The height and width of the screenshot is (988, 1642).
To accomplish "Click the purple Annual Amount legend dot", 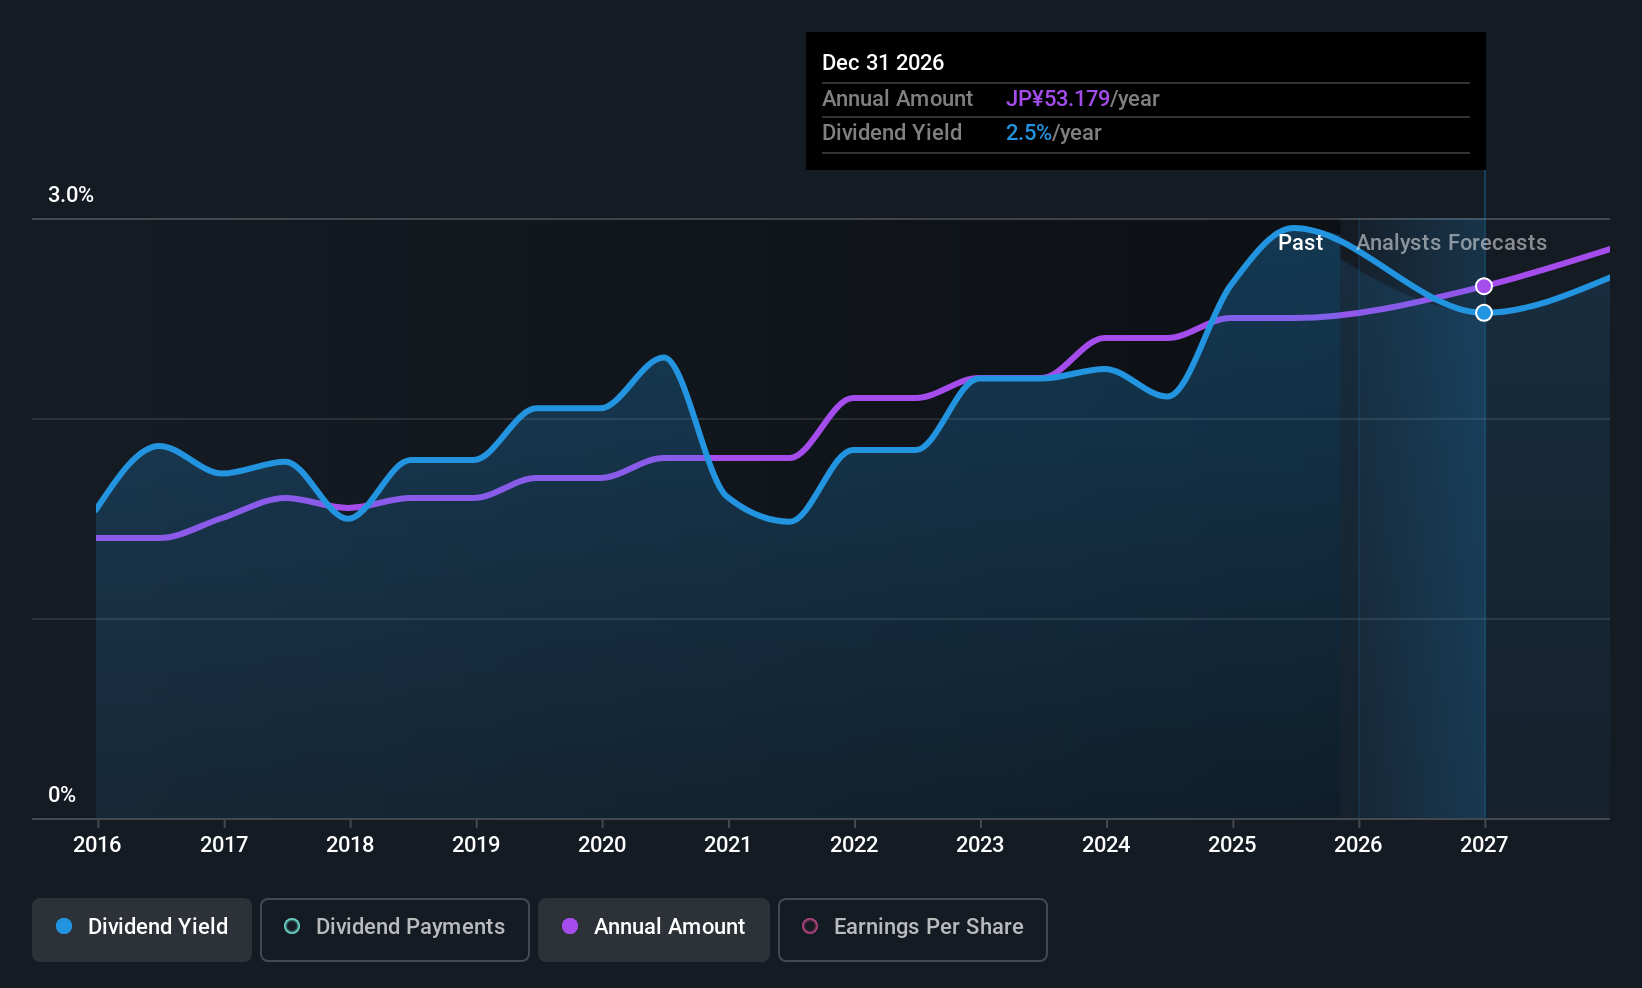I will [x=570, y=927].
